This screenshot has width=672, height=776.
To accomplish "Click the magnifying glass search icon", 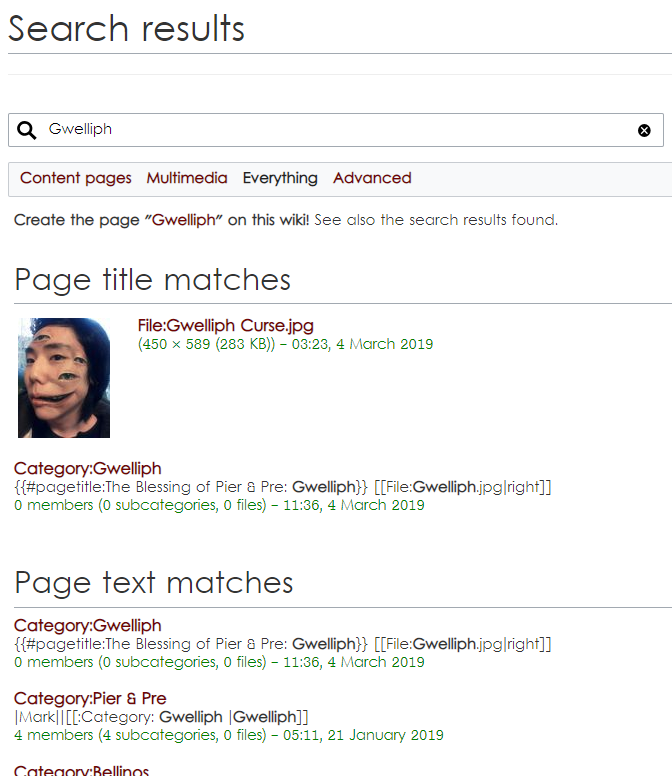I will [x=26, y=130].
